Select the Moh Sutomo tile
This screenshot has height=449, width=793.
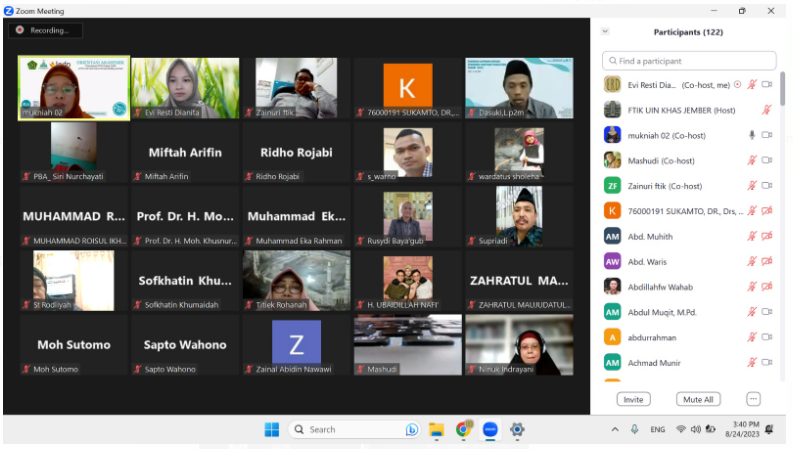[74, 345]
